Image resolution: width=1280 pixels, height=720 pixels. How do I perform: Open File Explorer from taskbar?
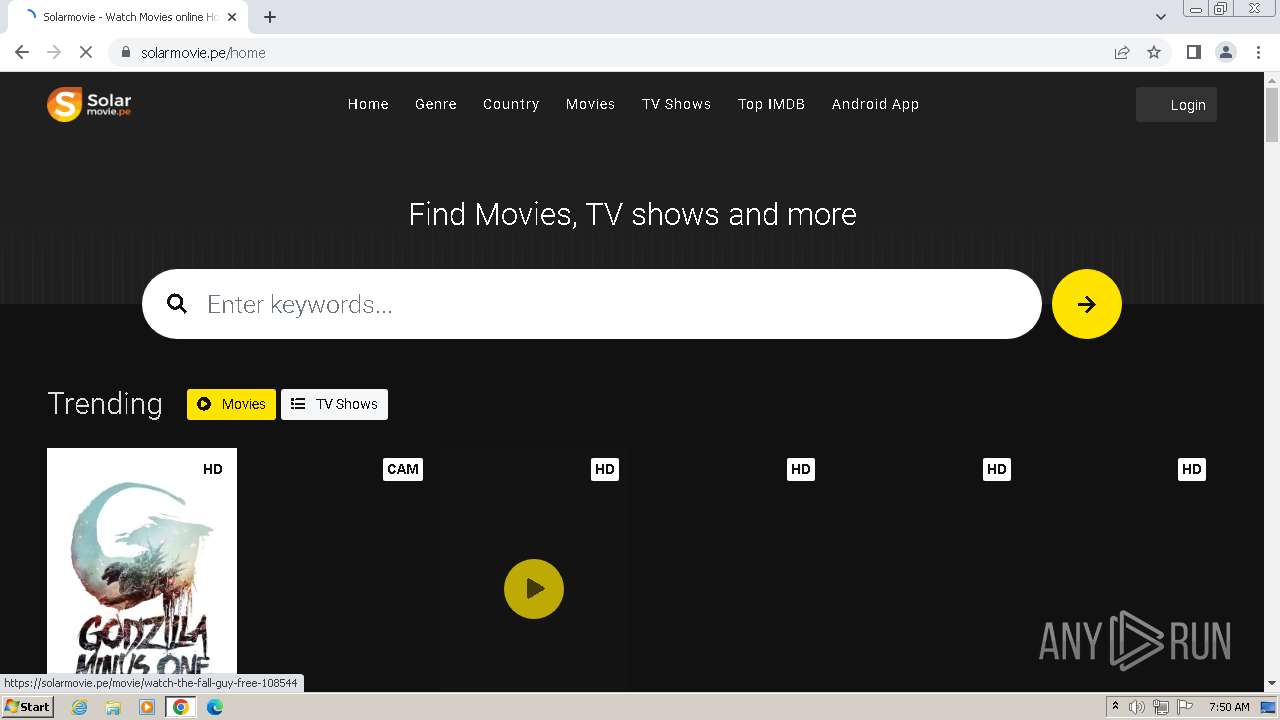(113, 707)
